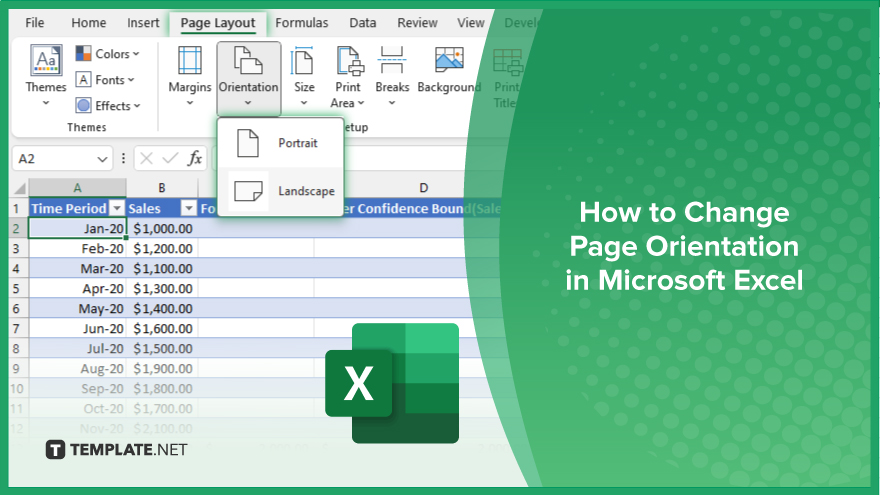Open theme Effects options

(x=108, y=106)
